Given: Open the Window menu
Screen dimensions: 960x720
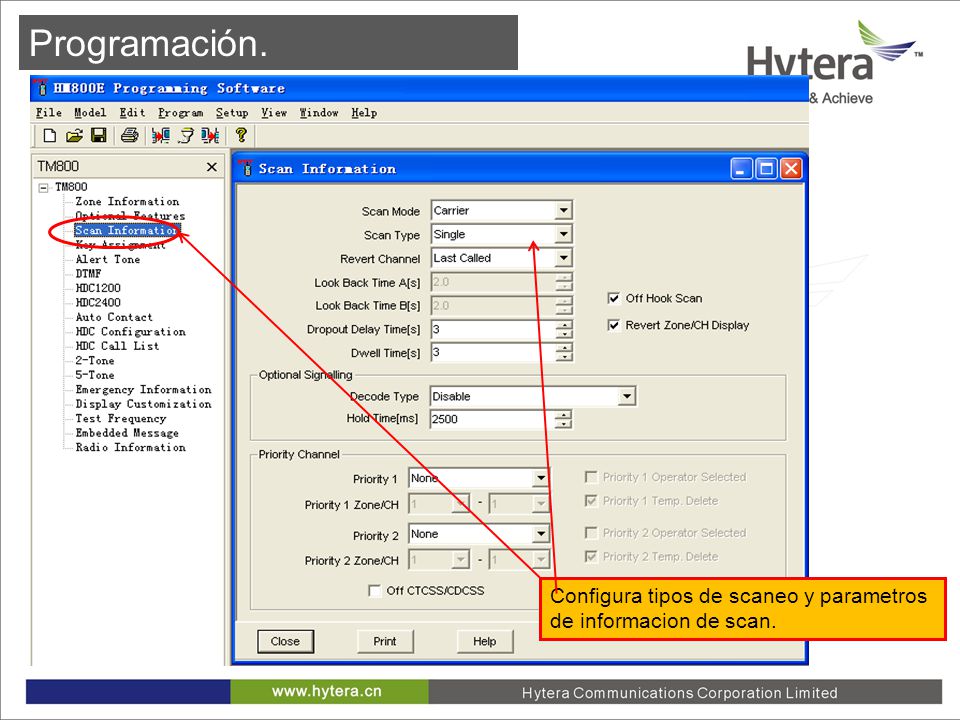Looking at the screenshot, I should pos(319,113).
